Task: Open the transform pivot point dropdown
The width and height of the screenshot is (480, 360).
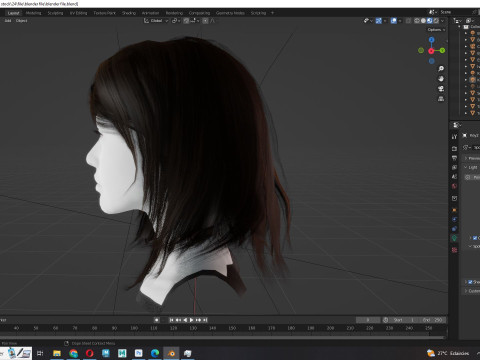Action: pyautogui.click(x=176, y=21)
